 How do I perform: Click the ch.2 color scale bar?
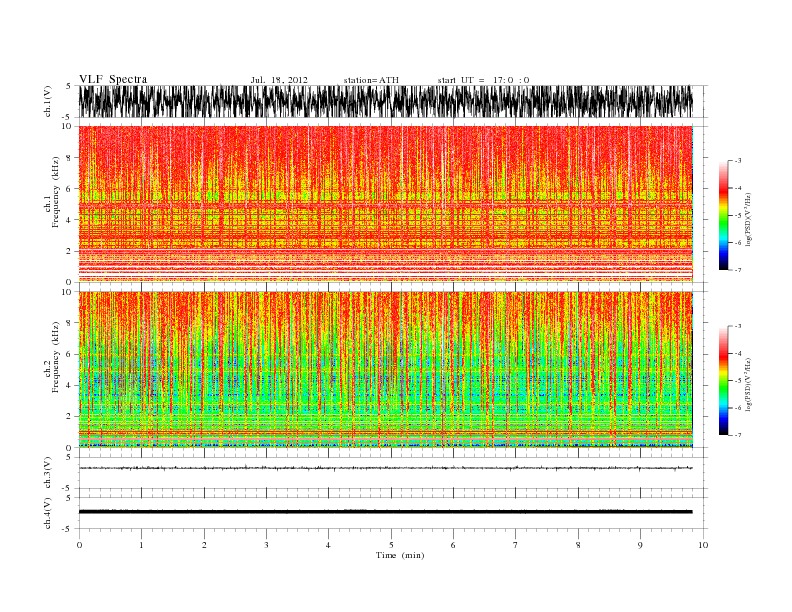click(723, 380)
